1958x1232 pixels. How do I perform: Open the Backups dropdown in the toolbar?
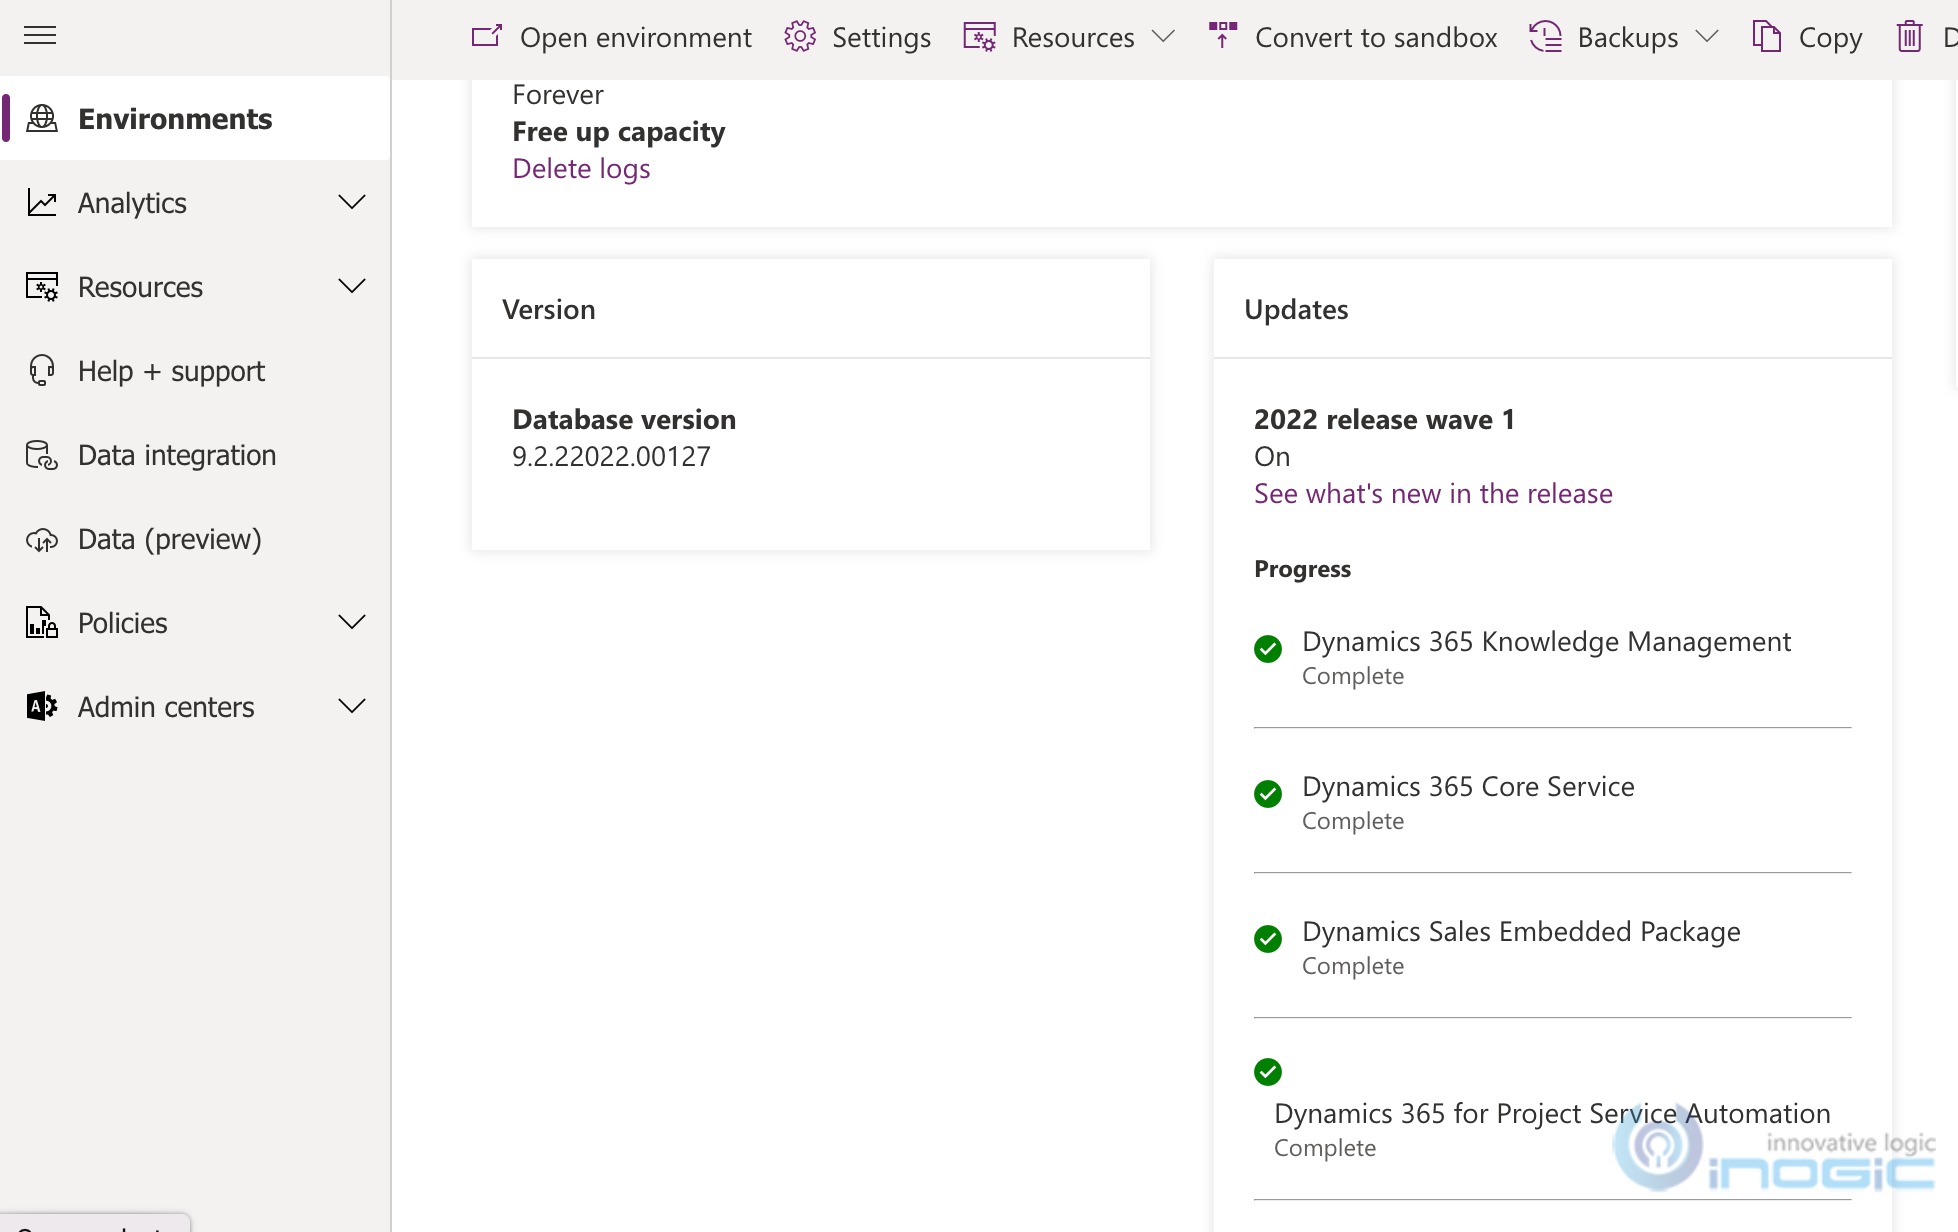pyautogui.click(x=1710, y=36)
